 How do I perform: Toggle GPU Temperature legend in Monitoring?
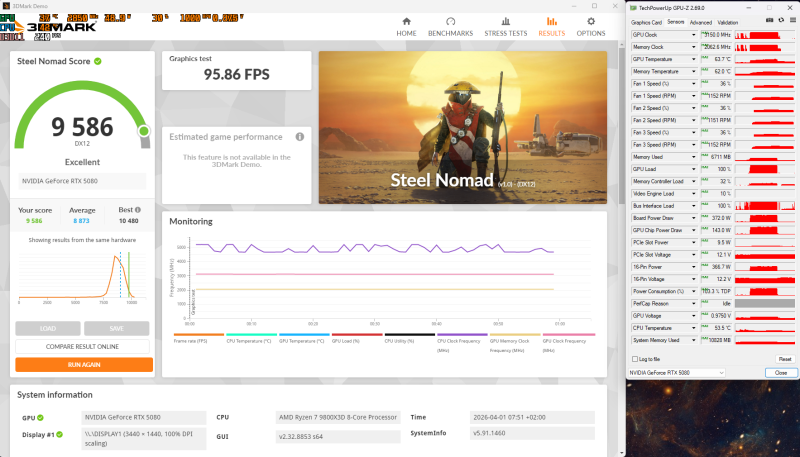coord(304,338)
